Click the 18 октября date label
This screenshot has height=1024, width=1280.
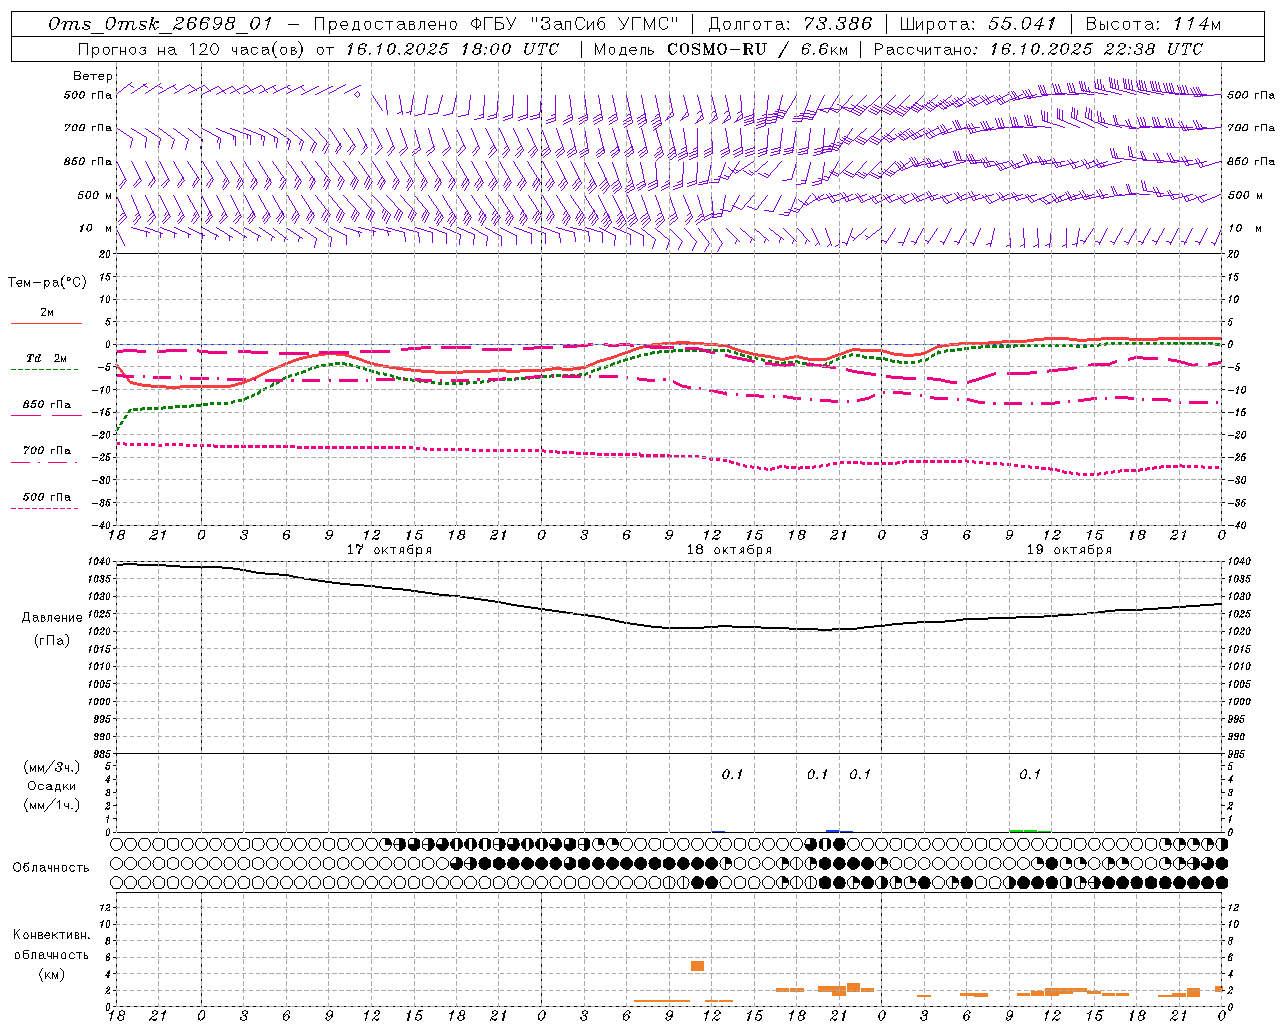(729, 550)
